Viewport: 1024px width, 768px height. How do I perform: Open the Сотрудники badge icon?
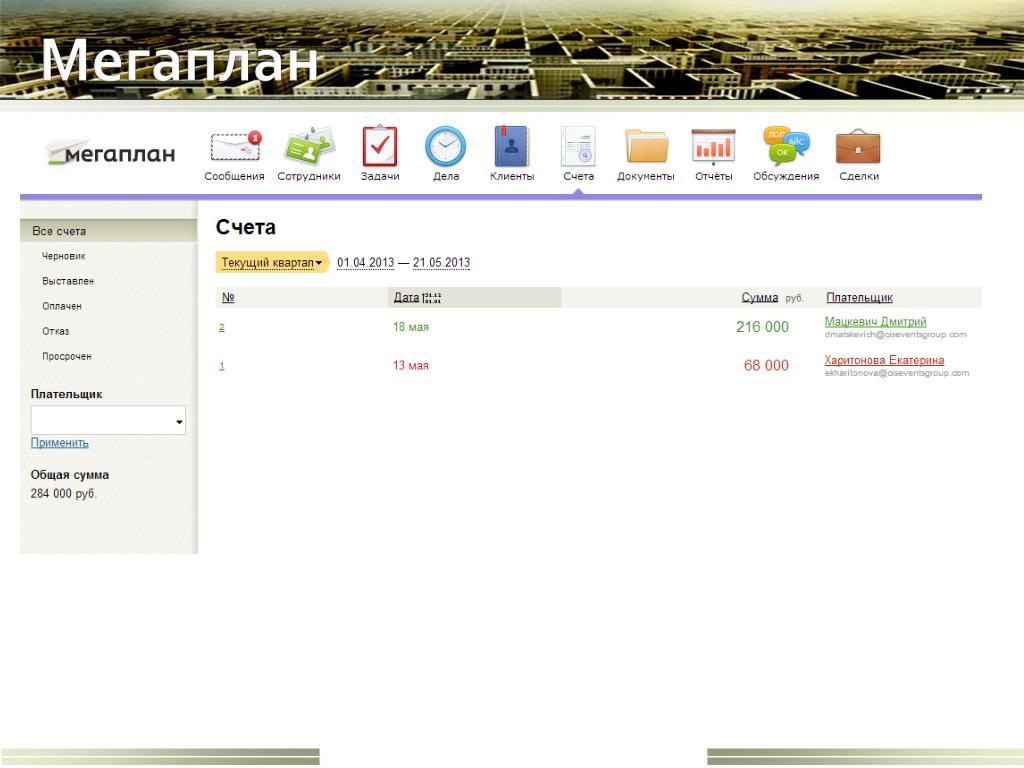pos(309,146)
